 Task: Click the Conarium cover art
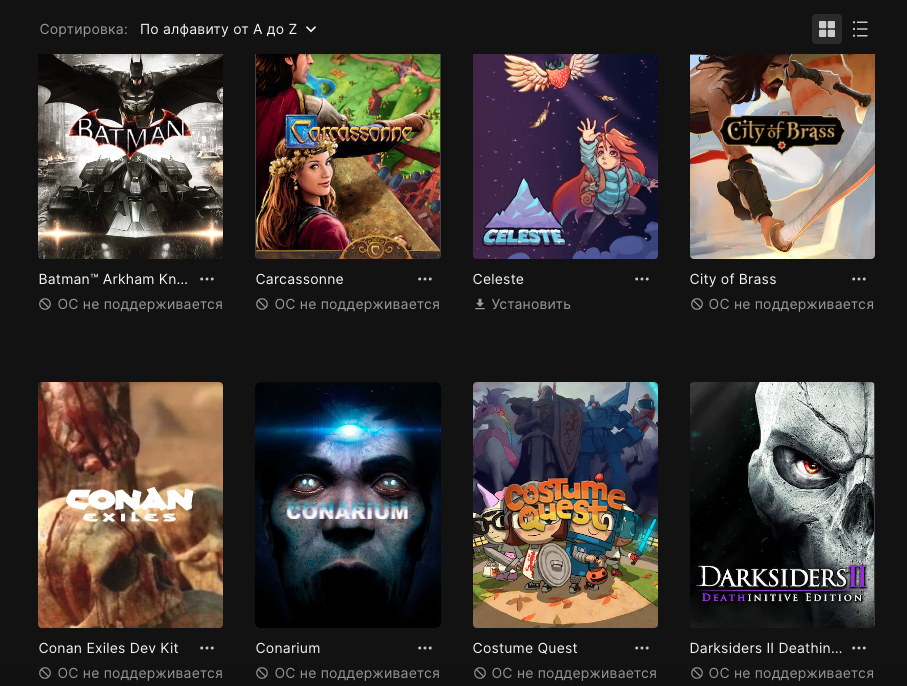tap(348, 504)
